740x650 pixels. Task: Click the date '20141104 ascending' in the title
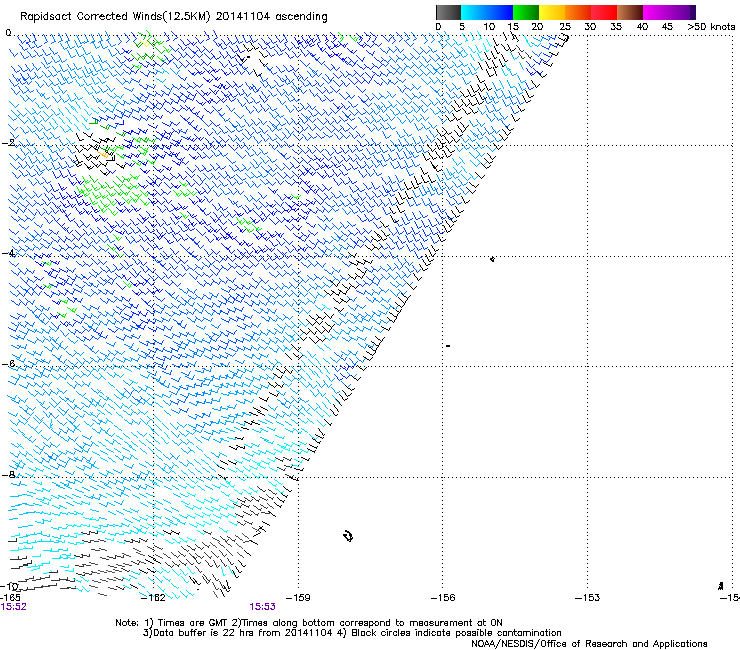point(271,17)
